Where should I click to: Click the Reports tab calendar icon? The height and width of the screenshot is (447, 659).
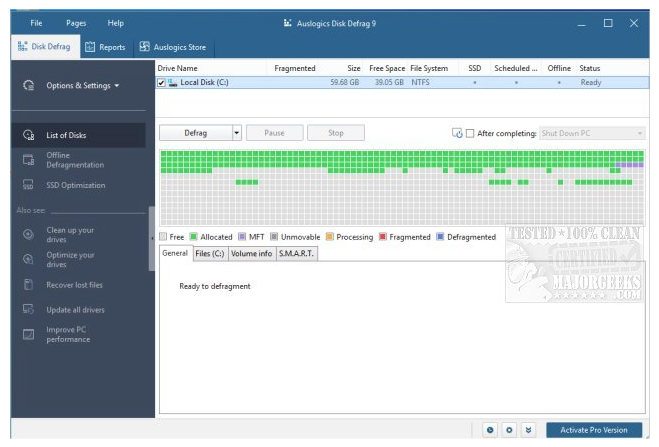[x=90, y=47]
